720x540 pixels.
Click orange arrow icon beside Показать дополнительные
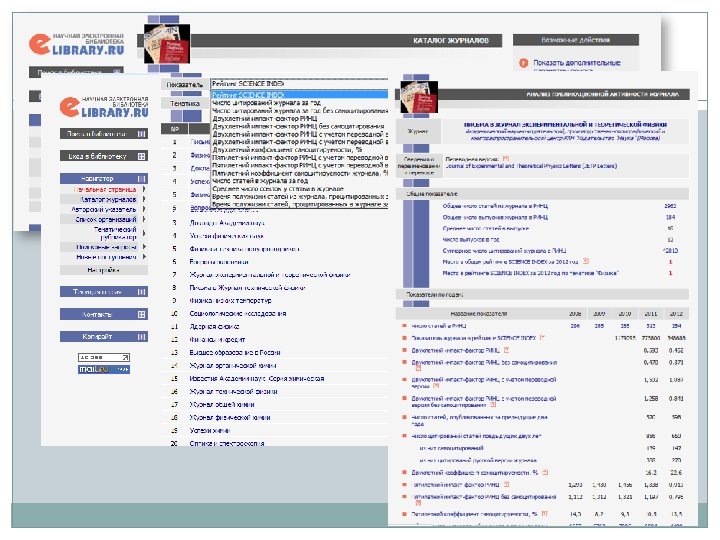coord(523,63)
